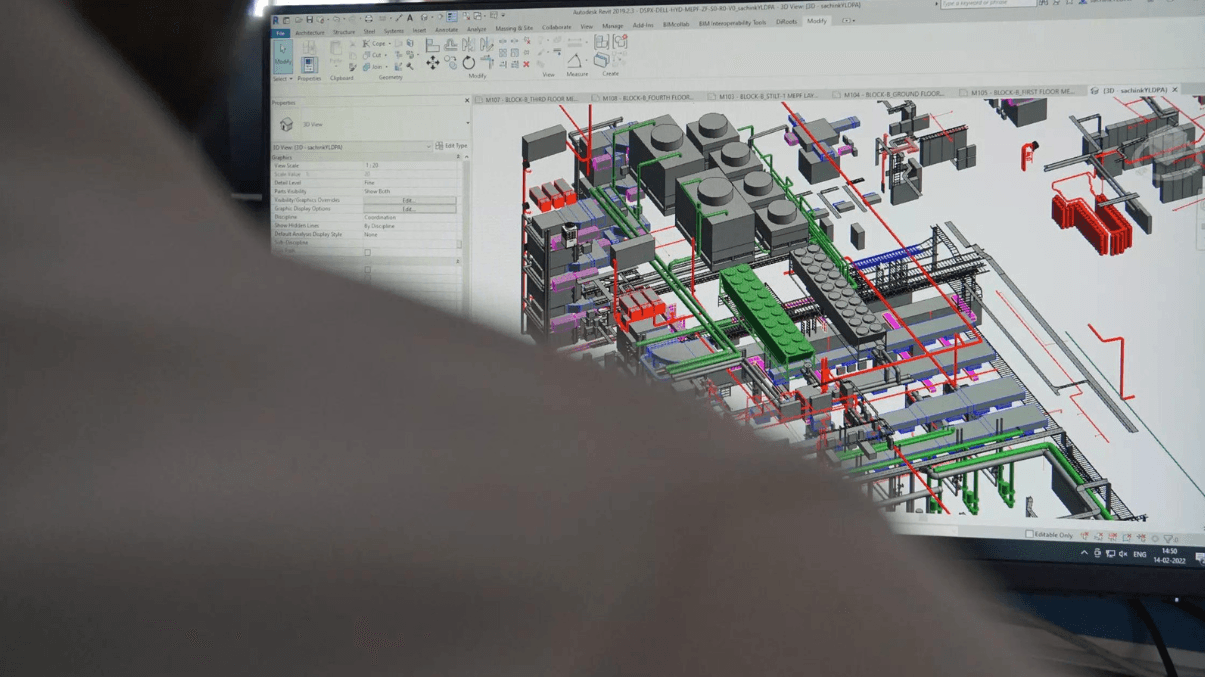Click the Revit 'R' application logo
Screen dimensions: 1205x677
pos(275,20)
